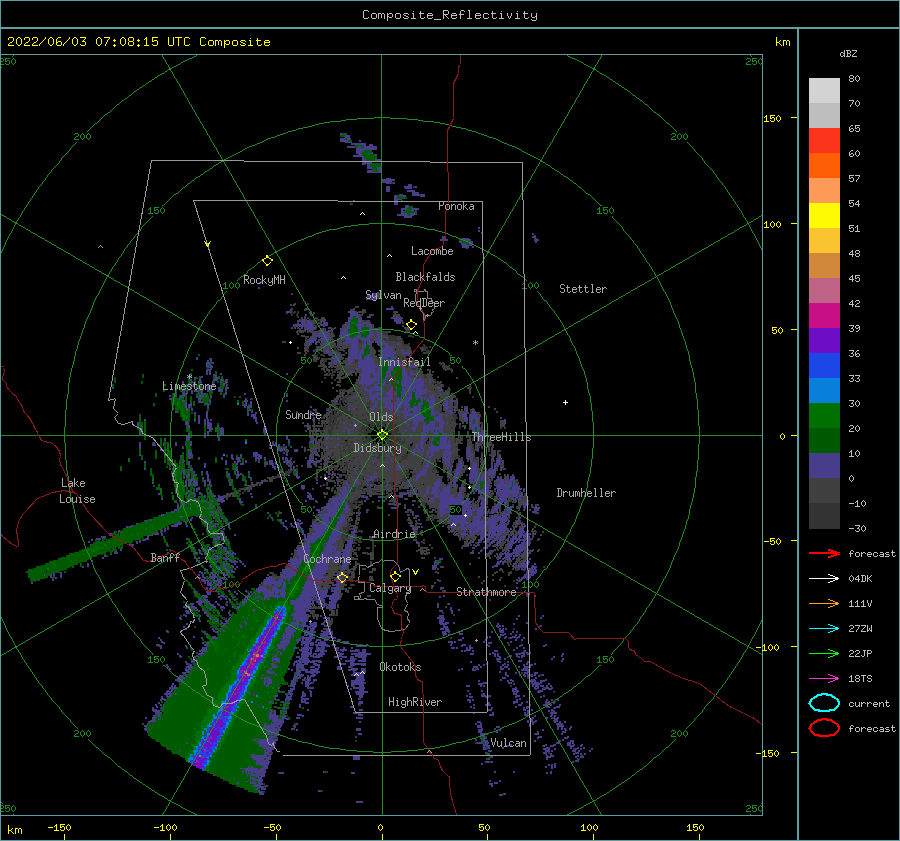Click the Okotoks label
The width and height of the screenshot is (900, 841).
tap(400, 667)
